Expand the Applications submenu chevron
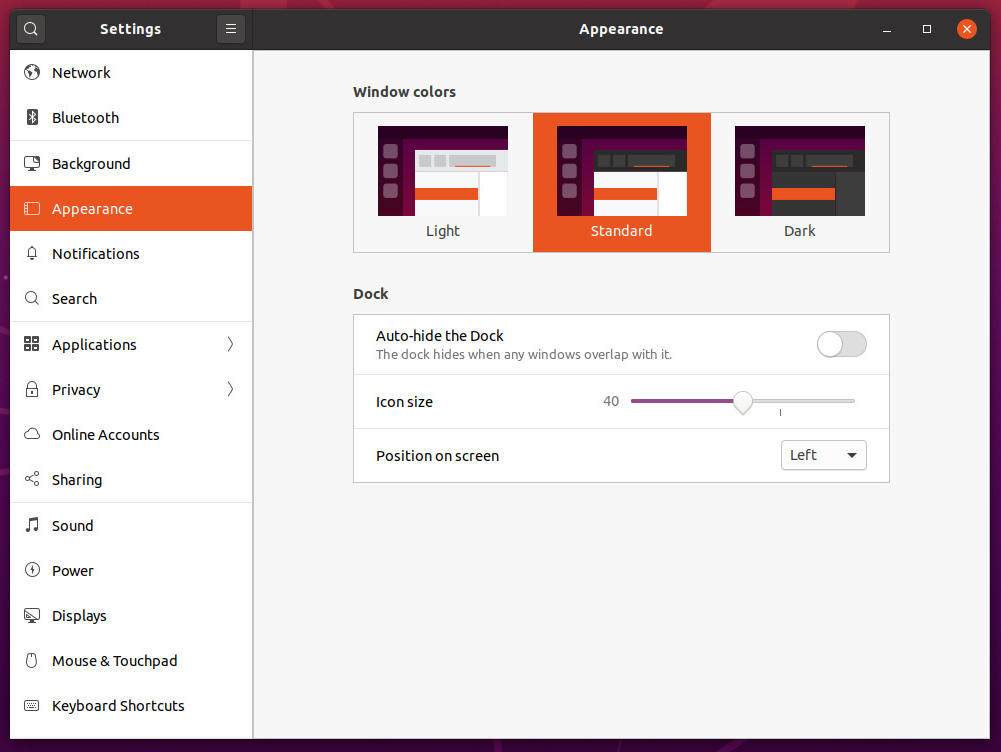Viewport: 1001px width, 752px height. tap(230, 344)
